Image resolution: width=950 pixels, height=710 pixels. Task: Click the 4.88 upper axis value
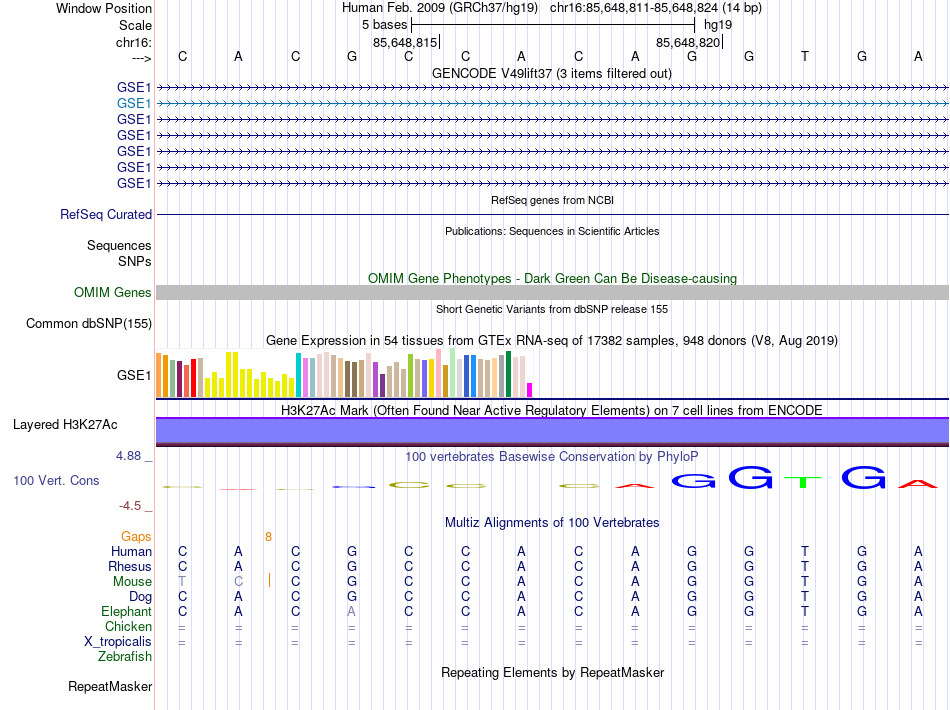tap(128, 456)
